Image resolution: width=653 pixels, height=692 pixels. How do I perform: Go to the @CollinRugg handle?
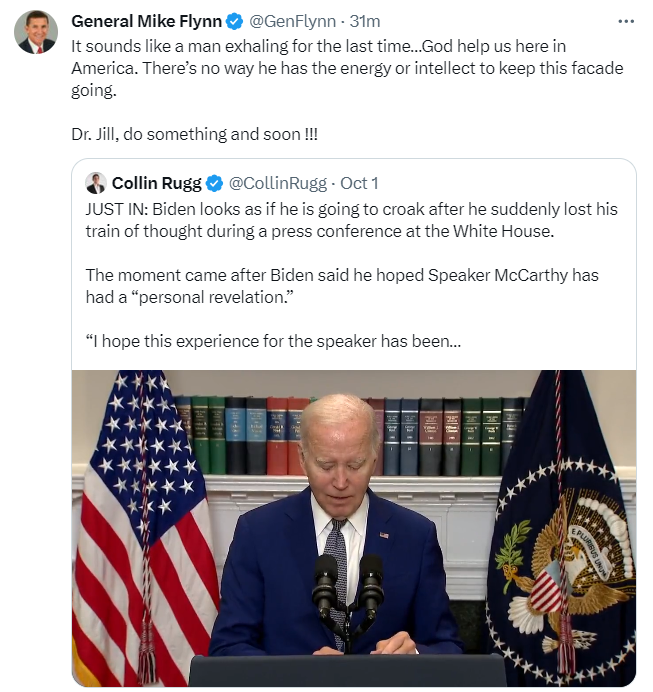click(275, 183)
